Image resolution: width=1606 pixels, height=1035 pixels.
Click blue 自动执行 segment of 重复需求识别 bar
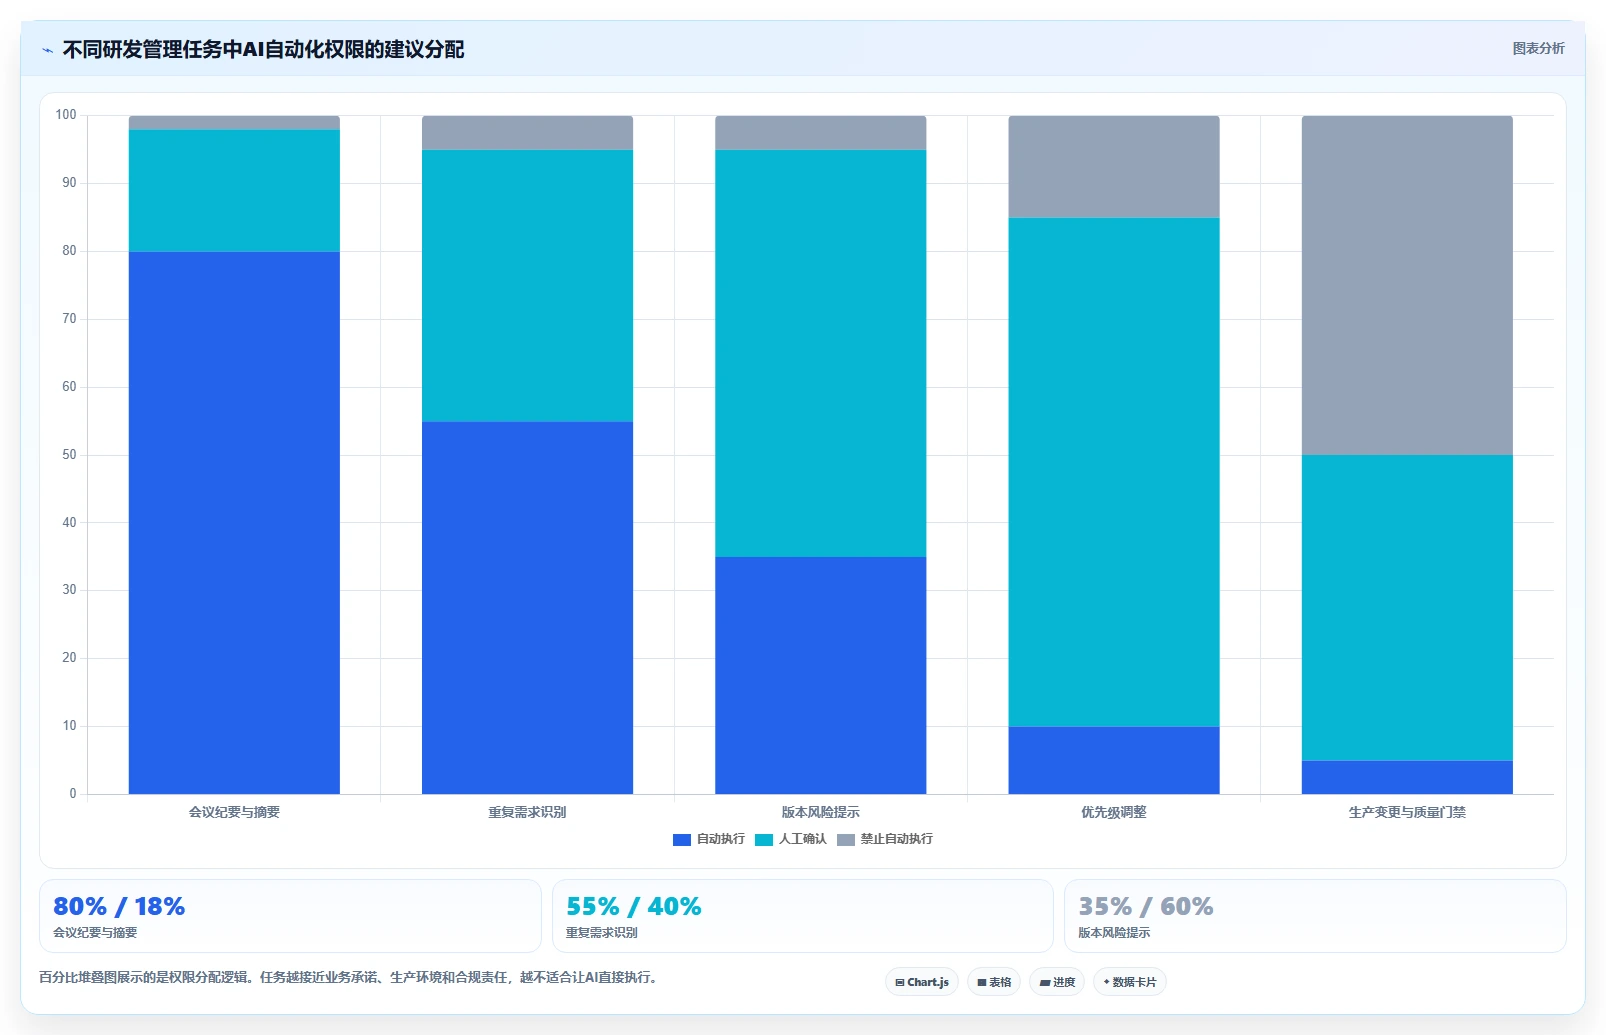[527, 608]
